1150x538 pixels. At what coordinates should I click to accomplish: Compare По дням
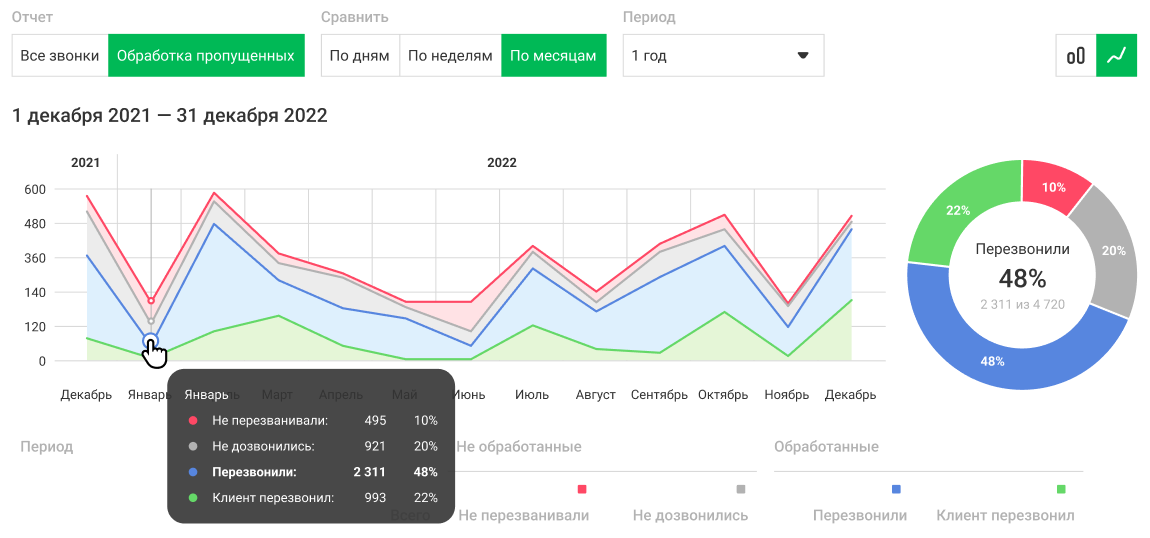click(359, 56)
